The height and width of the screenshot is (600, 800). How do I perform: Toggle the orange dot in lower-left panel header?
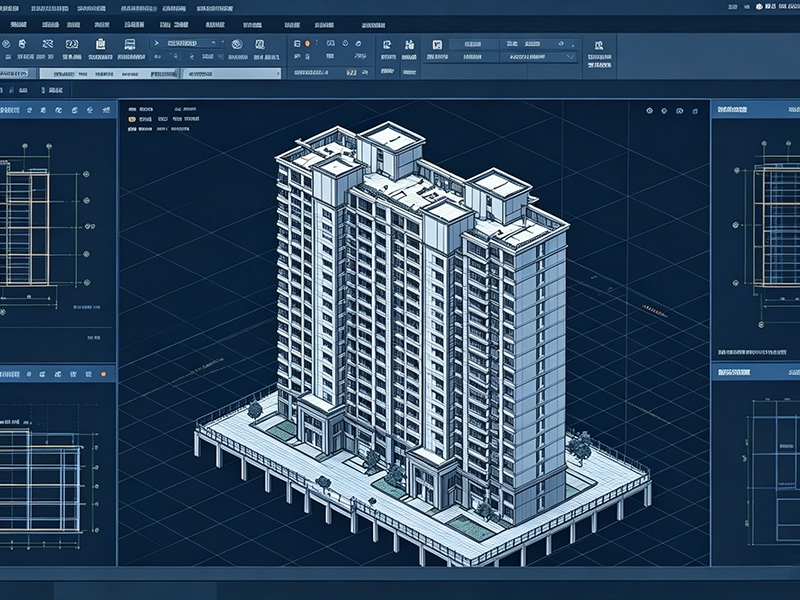pyautogui.click(x=104, y=374)
